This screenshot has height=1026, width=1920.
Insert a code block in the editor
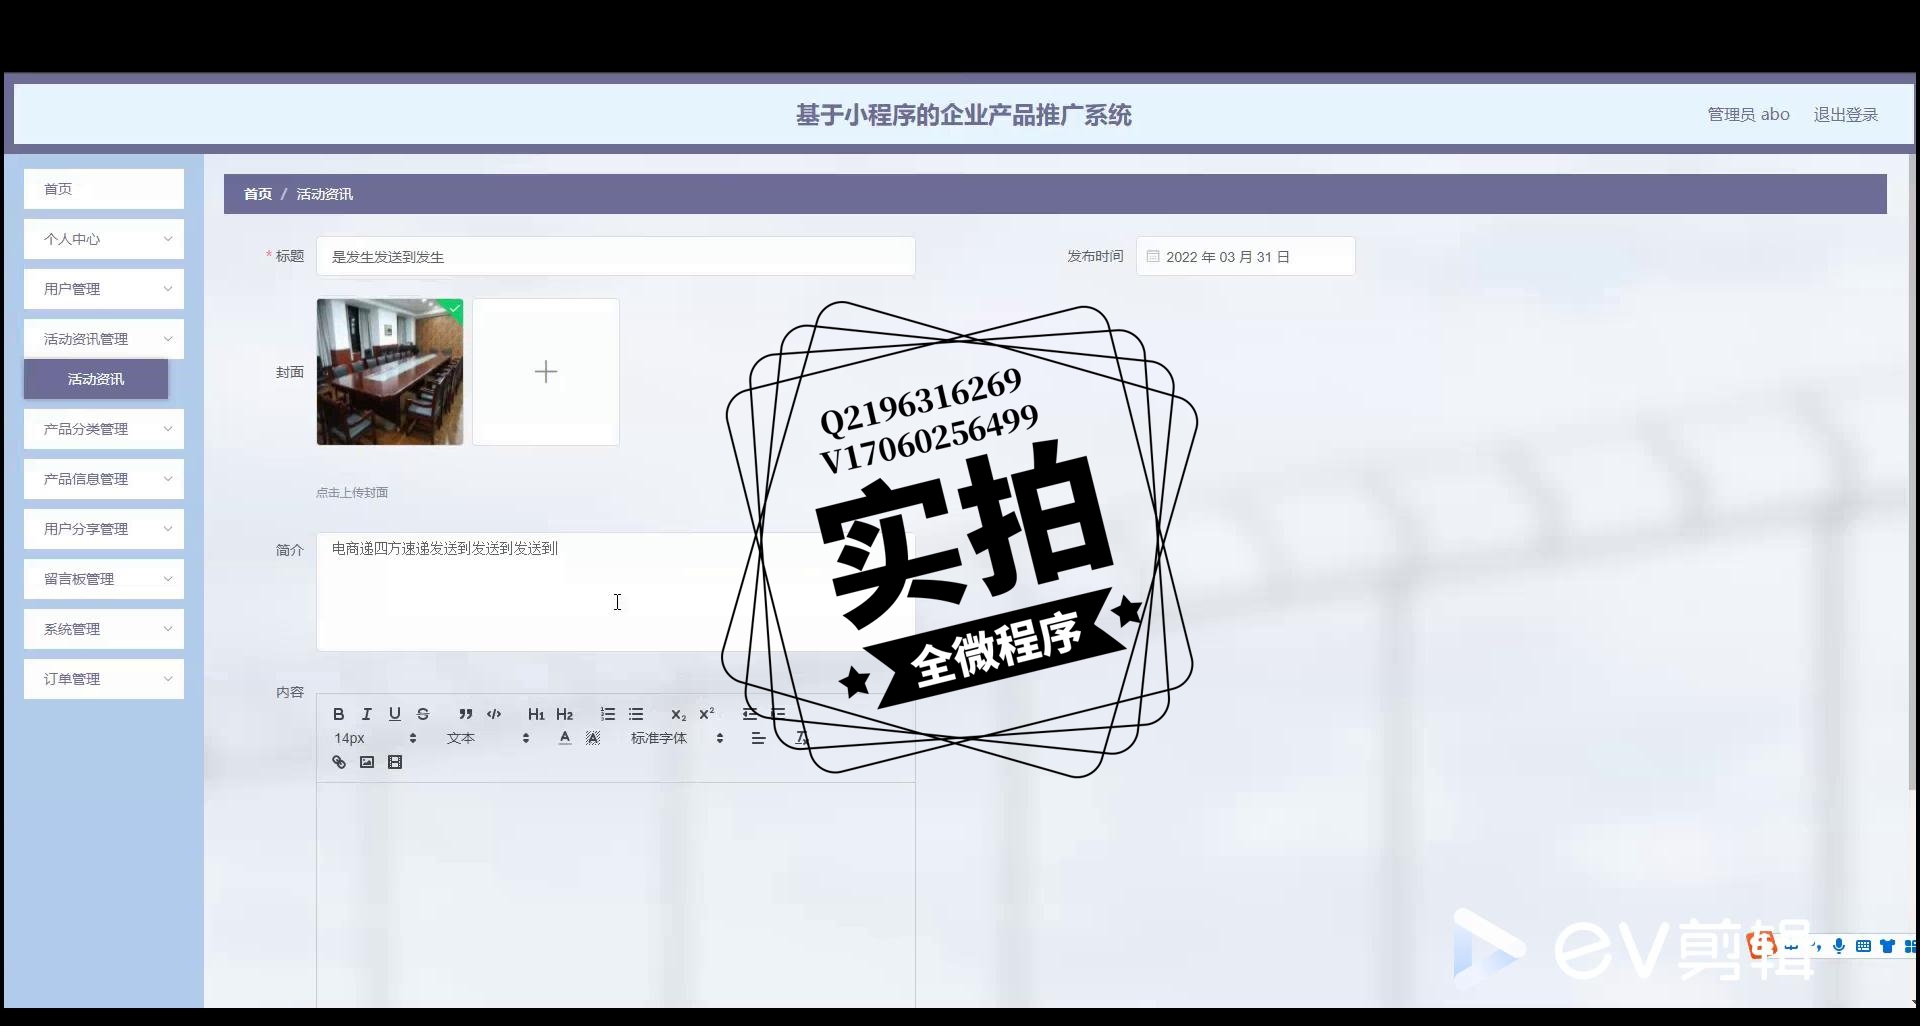(x=494, y=714)
